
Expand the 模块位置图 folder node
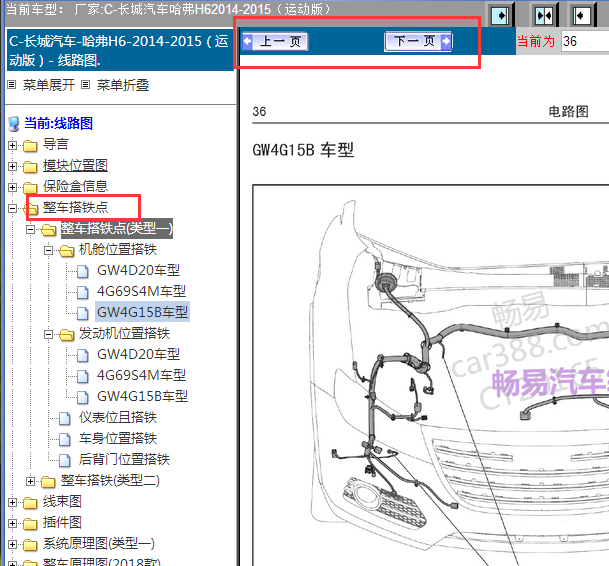tap(12, 166)
